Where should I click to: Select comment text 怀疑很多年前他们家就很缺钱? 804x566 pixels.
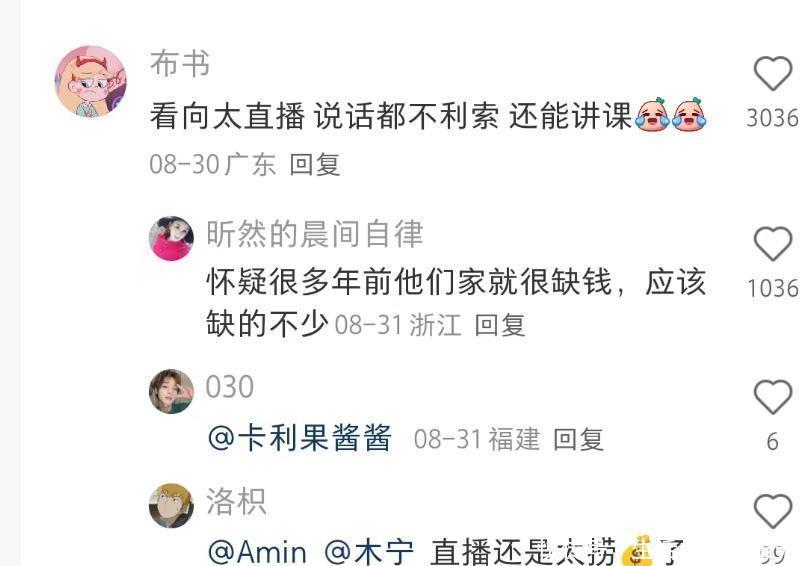[409, 282]
